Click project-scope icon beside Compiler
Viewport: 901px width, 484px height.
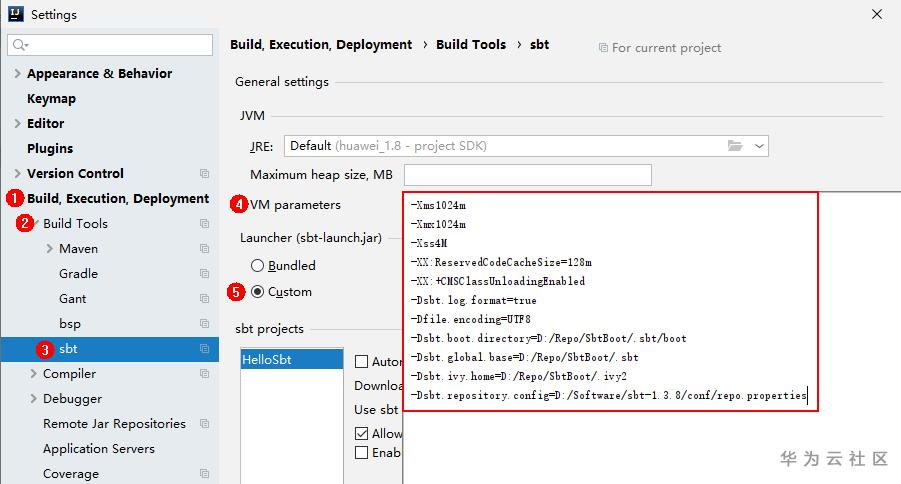tap(204, 374)
